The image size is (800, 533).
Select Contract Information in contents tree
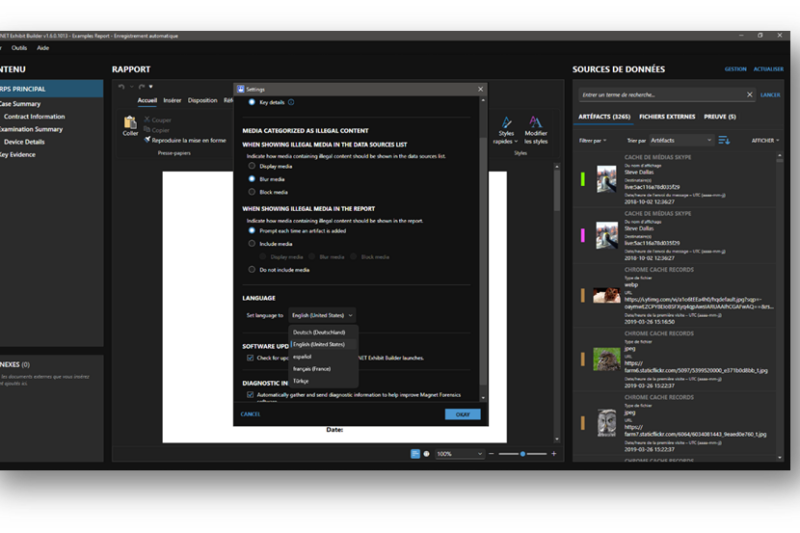(x=34, y=116)
